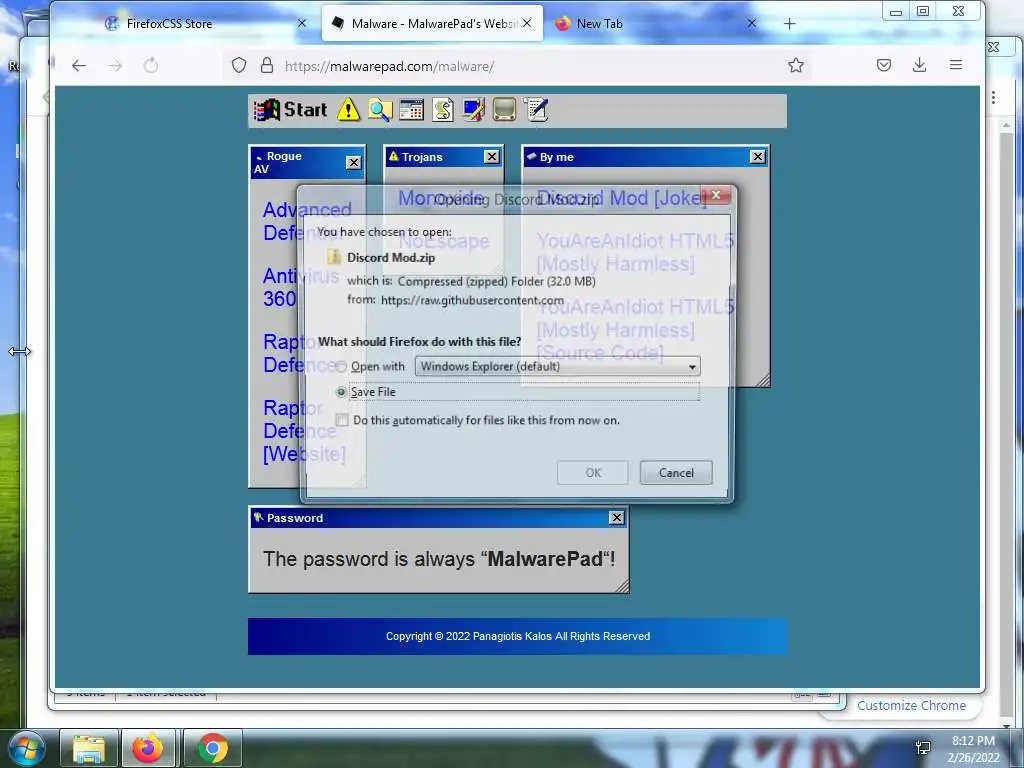Close the New Tab tab
The width and height of the screenshot is (1024, 768).
pos(752,24)
